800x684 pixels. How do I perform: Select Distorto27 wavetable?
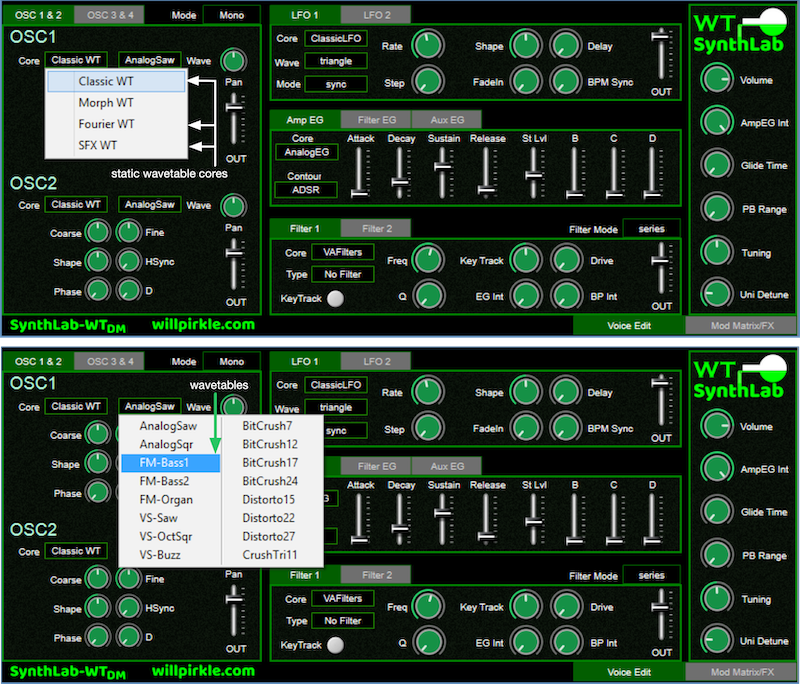[272, 536]
